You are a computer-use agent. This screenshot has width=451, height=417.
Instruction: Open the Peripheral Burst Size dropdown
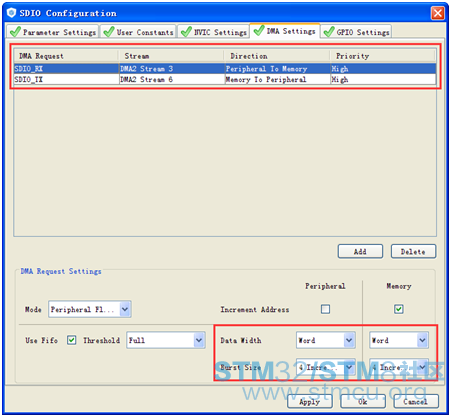[x=326, y=367]
